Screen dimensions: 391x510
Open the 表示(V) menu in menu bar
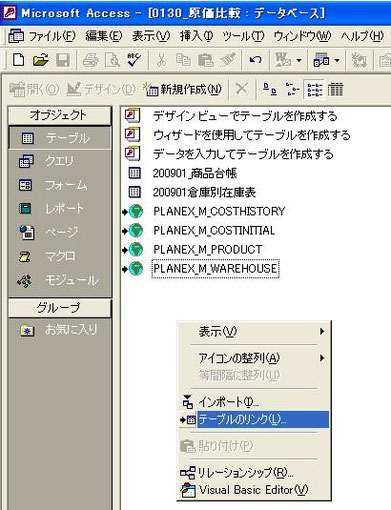[151, 36]
